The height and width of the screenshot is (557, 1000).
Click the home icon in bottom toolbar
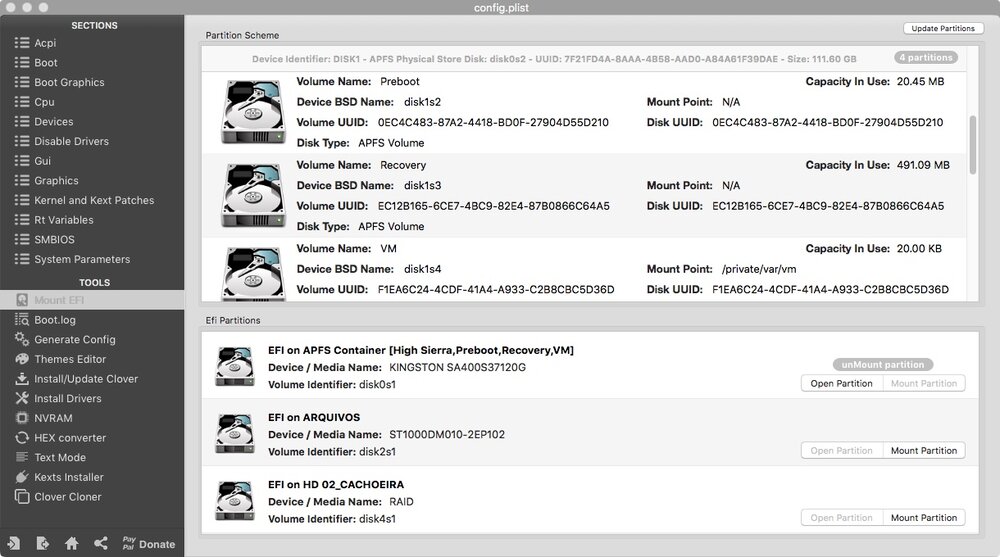pos(71,543)
